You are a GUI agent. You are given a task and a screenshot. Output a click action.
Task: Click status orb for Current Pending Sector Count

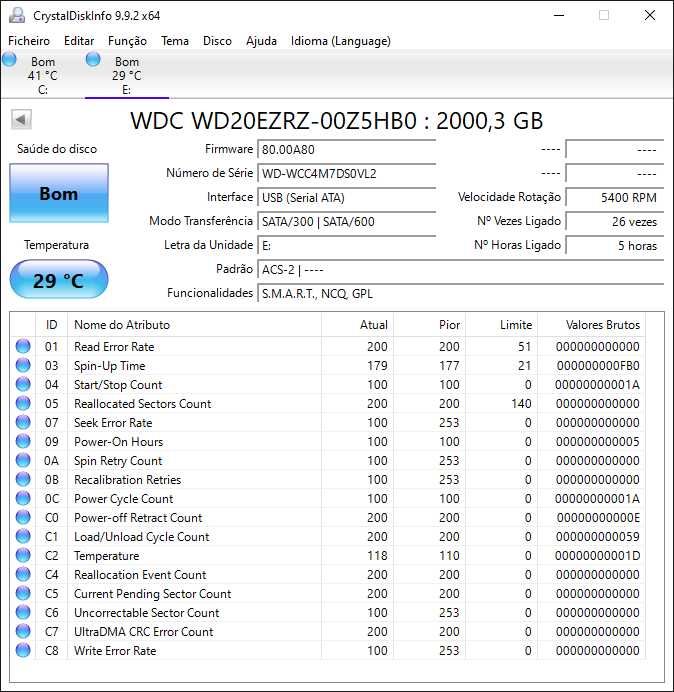click(23, 593)
